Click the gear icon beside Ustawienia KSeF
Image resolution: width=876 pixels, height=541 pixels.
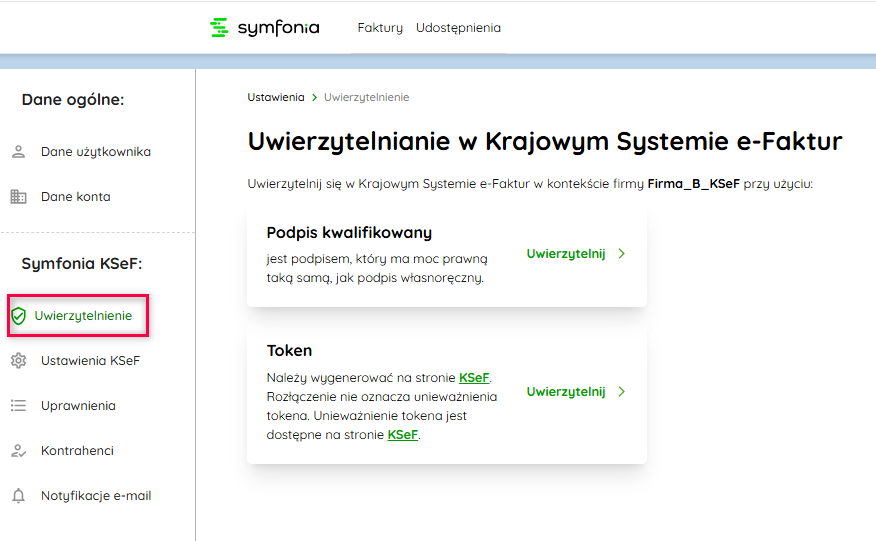click(x=18, y=360)
